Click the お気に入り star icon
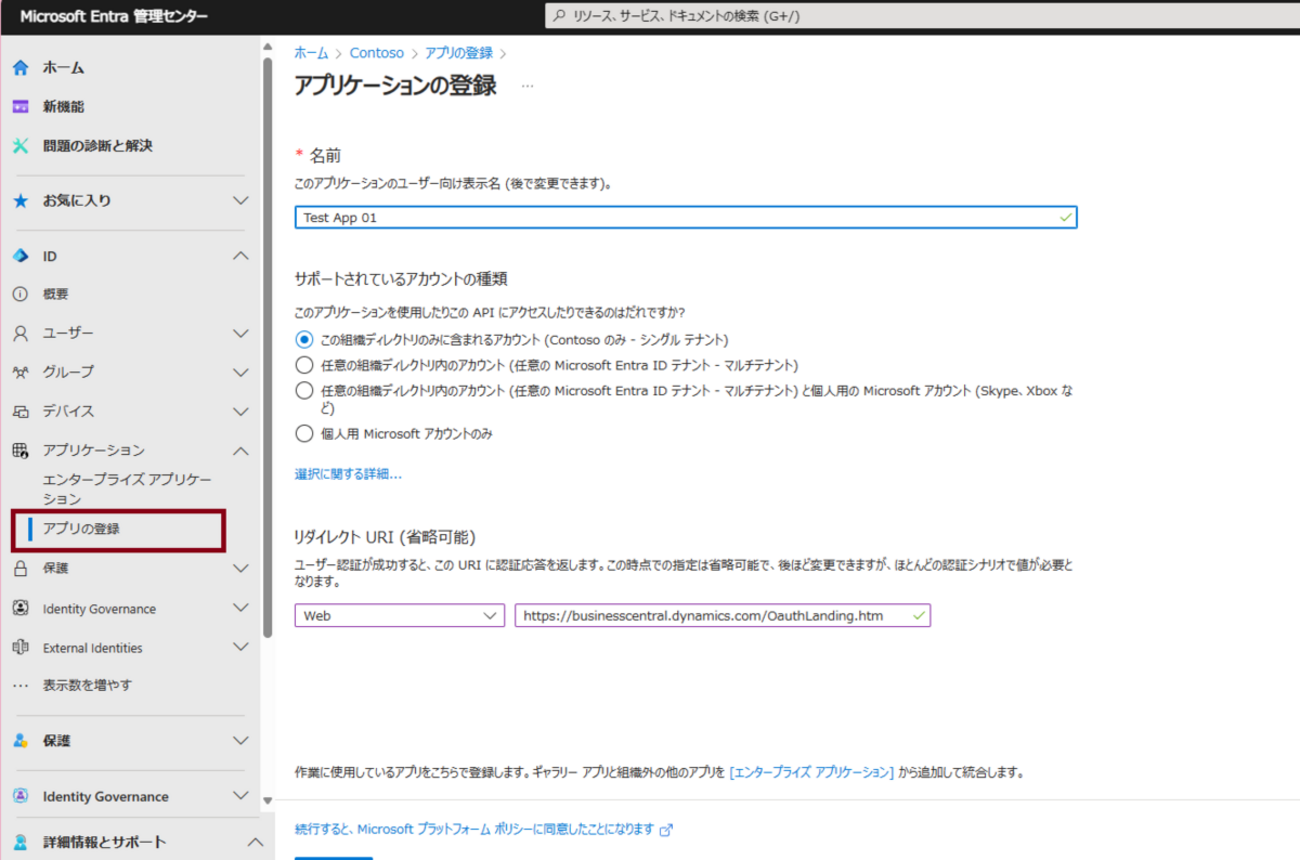The image size is (1300, 860). tap(20, 201)
